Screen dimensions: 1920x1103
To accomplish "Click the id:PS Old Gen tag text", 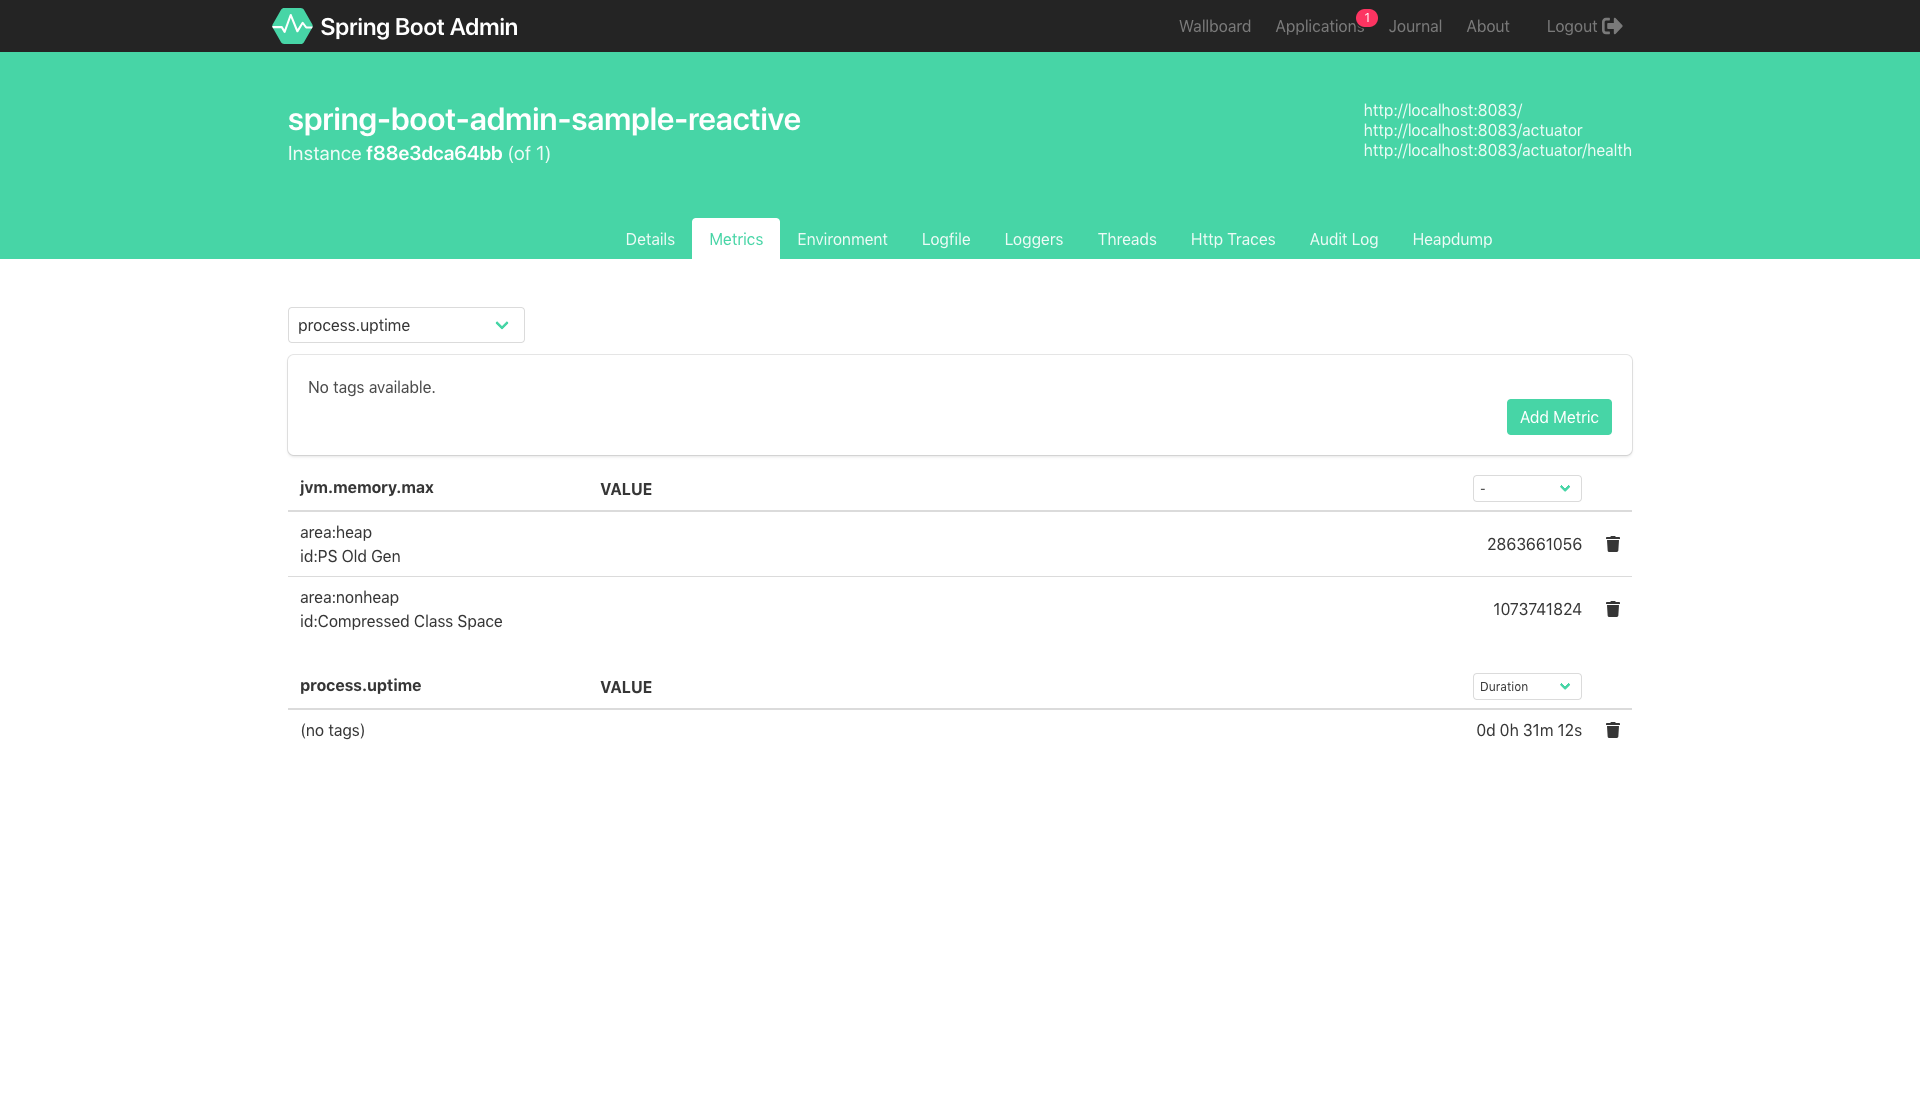I will tap(350, 556).
